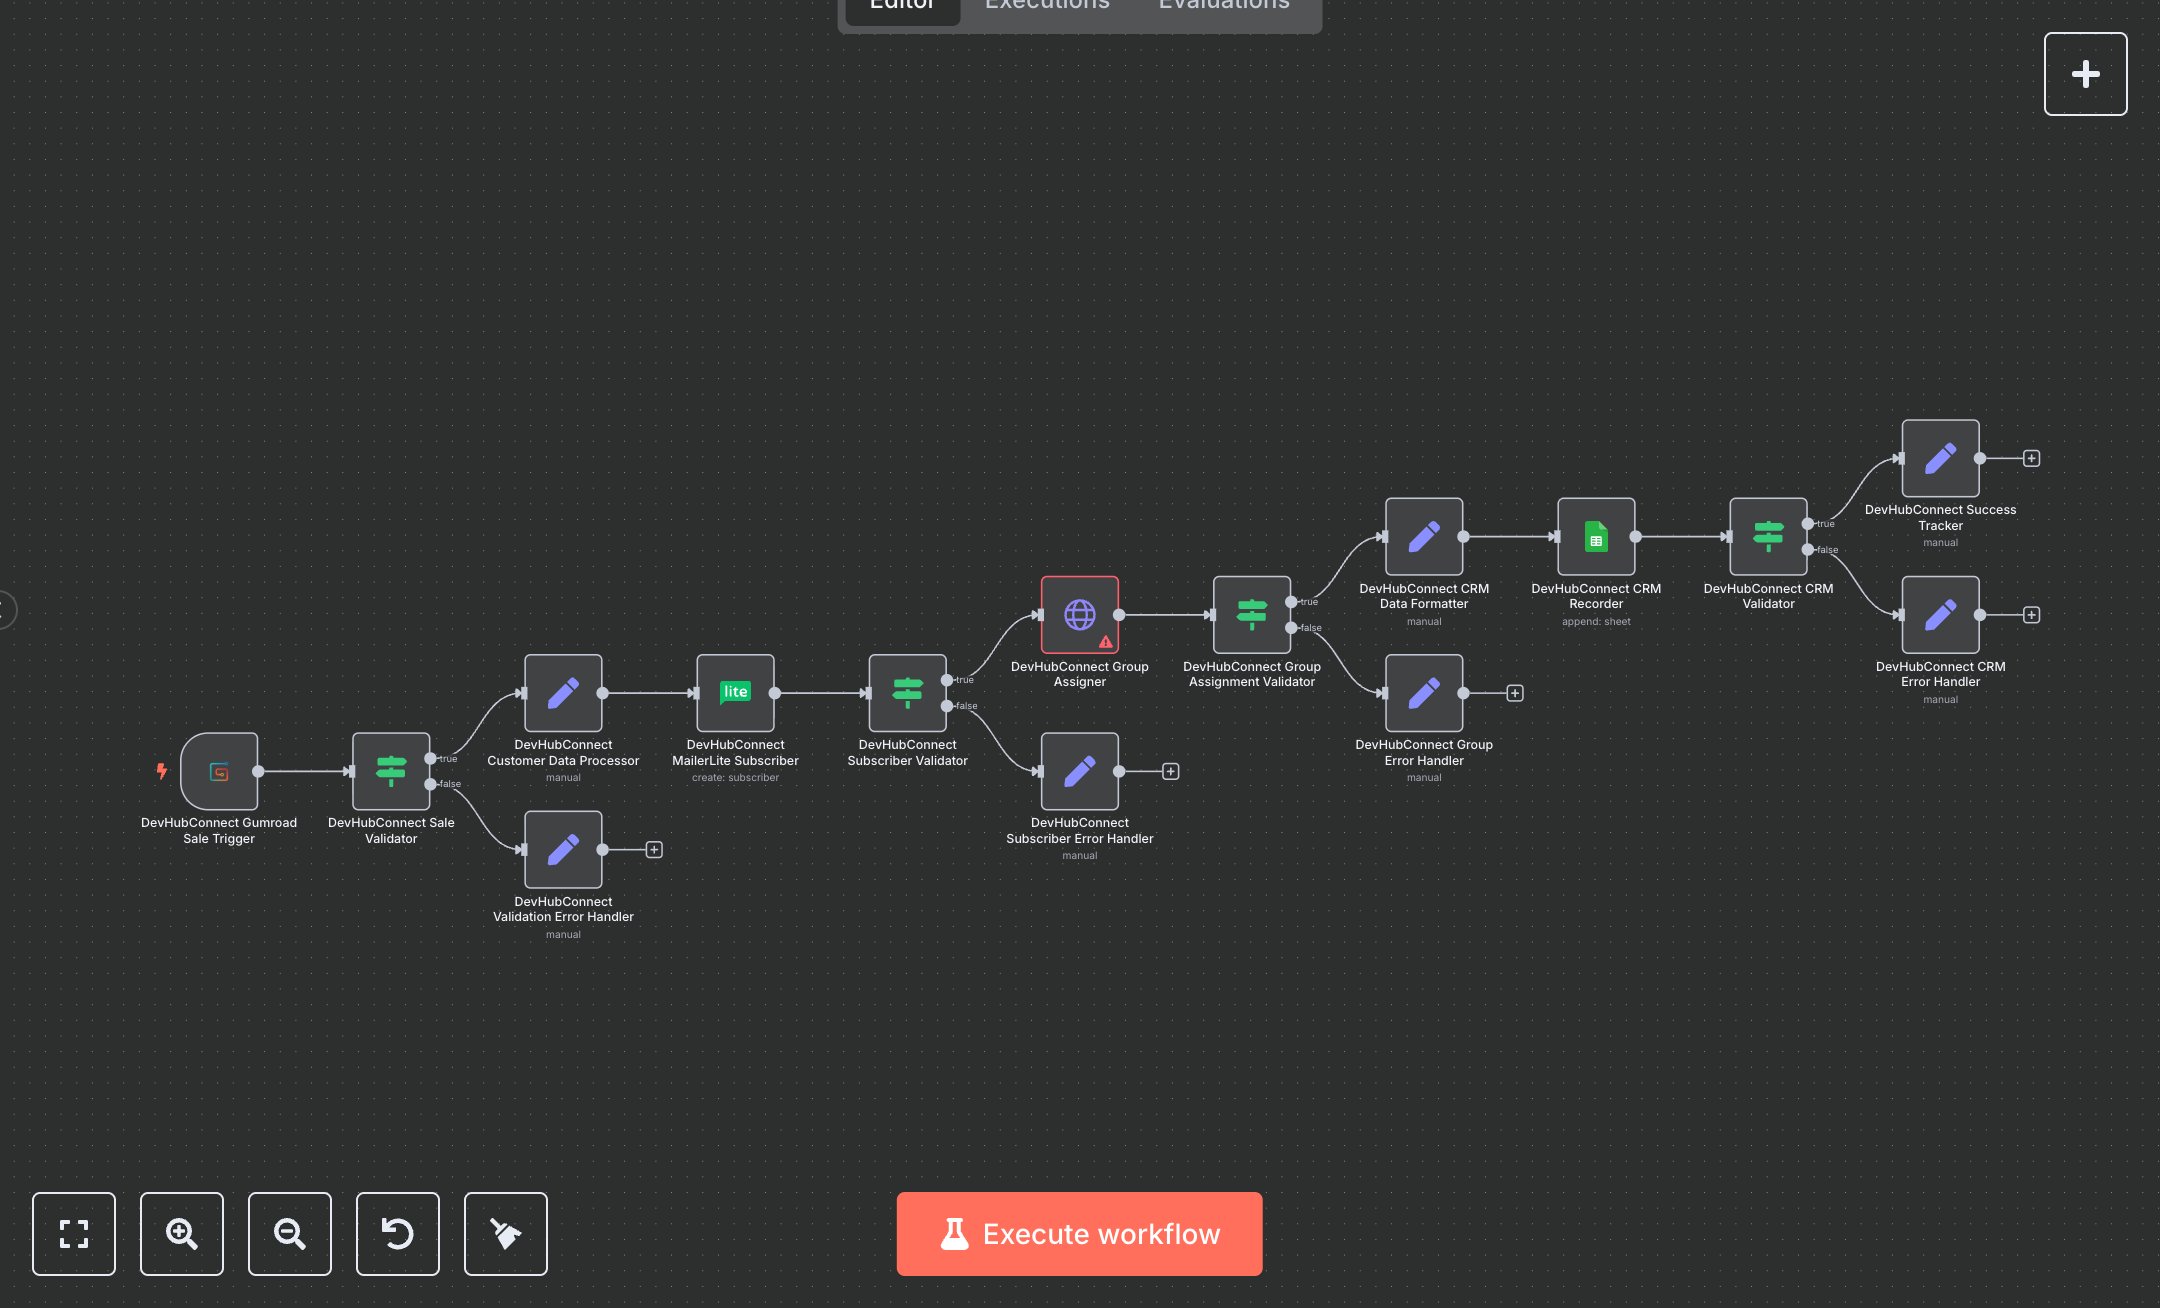Click plus connector after Group Error Handler

tap(1514, 692)
